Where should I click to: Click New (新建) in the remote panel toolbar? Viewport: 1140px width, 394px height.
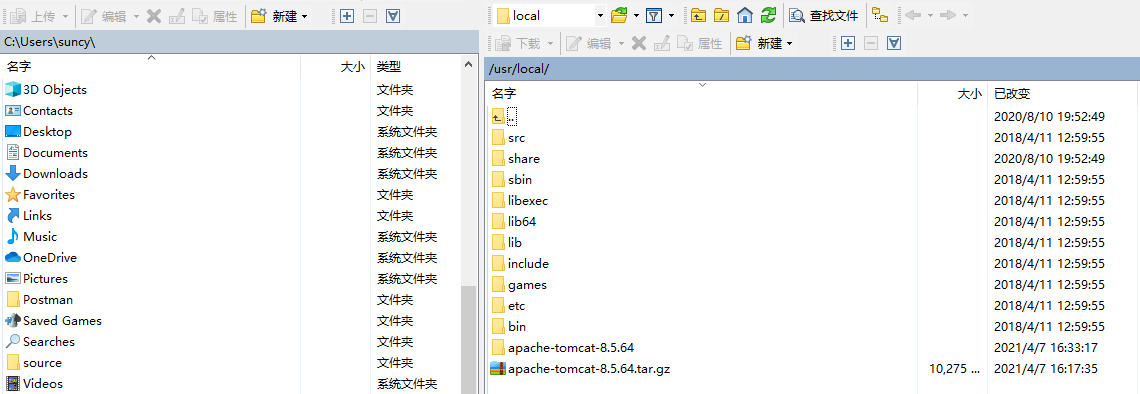coord(758,44)
